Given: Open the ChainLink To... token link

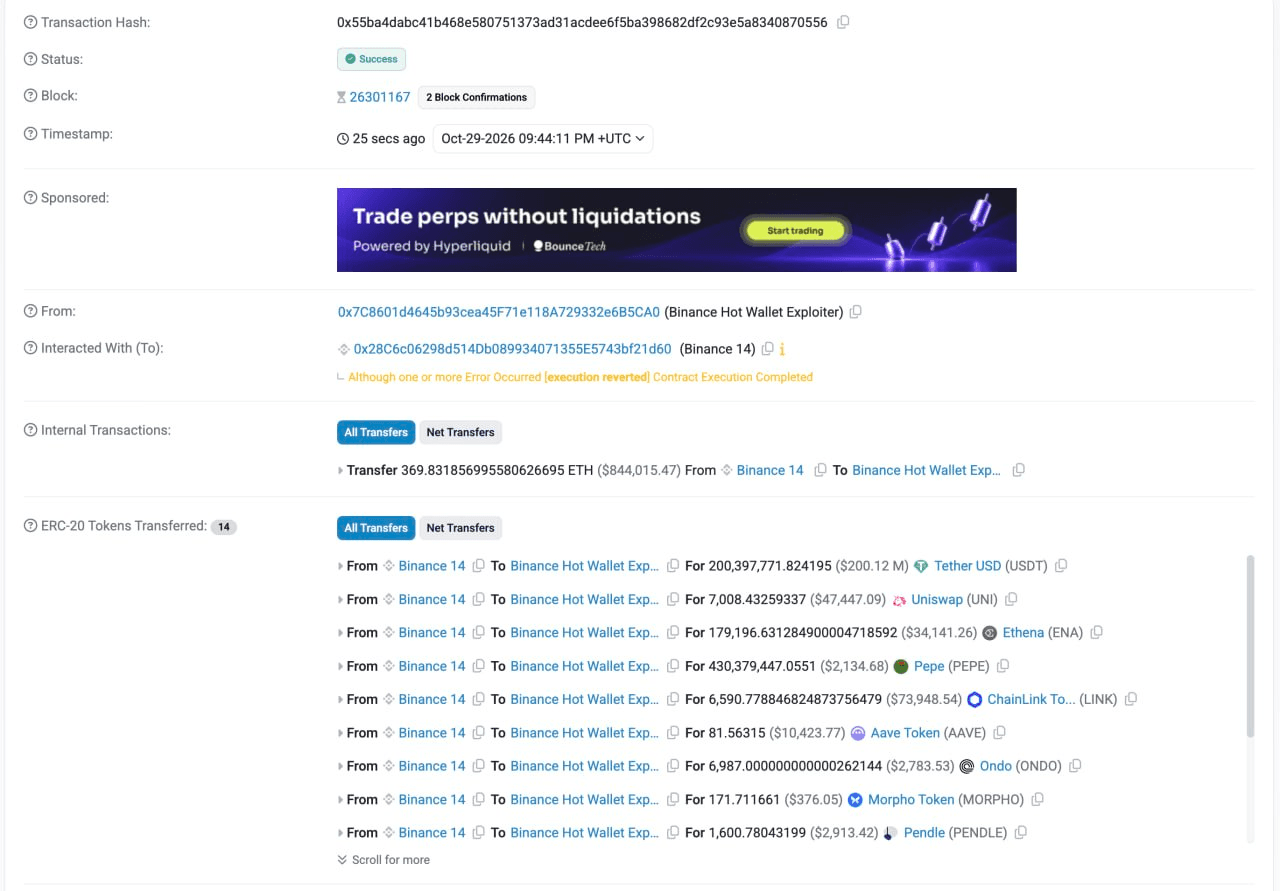Looking at the screenshot, I should point(1031,700).
